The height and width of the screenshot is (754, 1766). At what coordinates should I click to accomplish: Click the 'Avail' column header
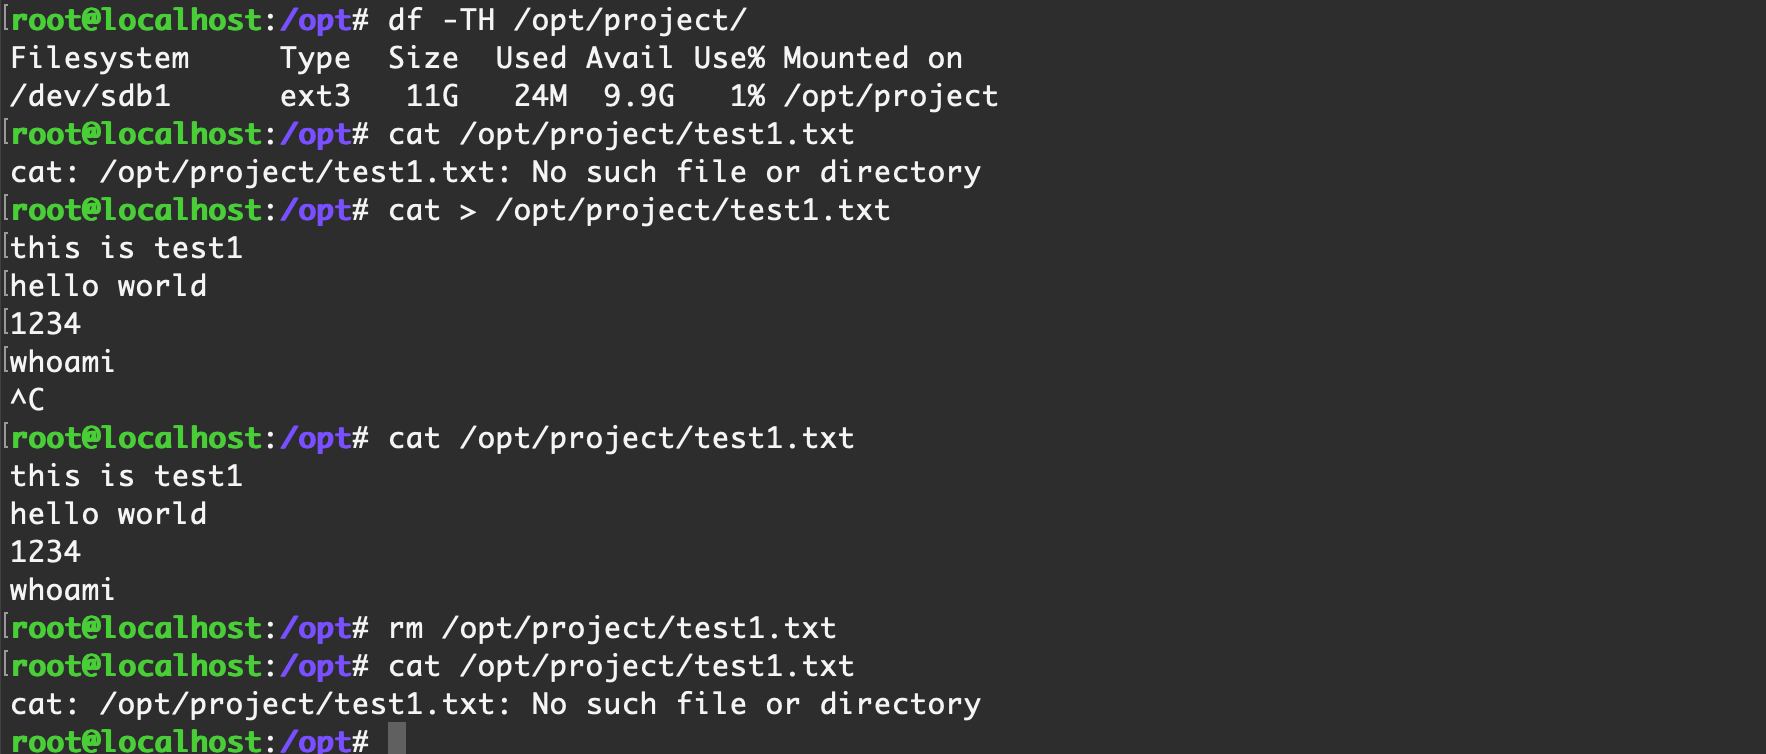[629, 58]
